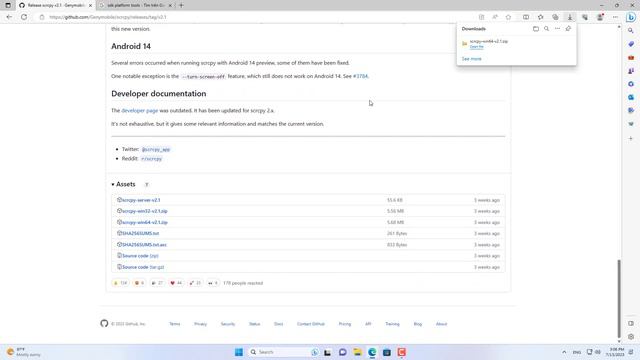Open downloads folder icon in Downloads panel
This screenshot has height=360, width=640.
(536, 29)
